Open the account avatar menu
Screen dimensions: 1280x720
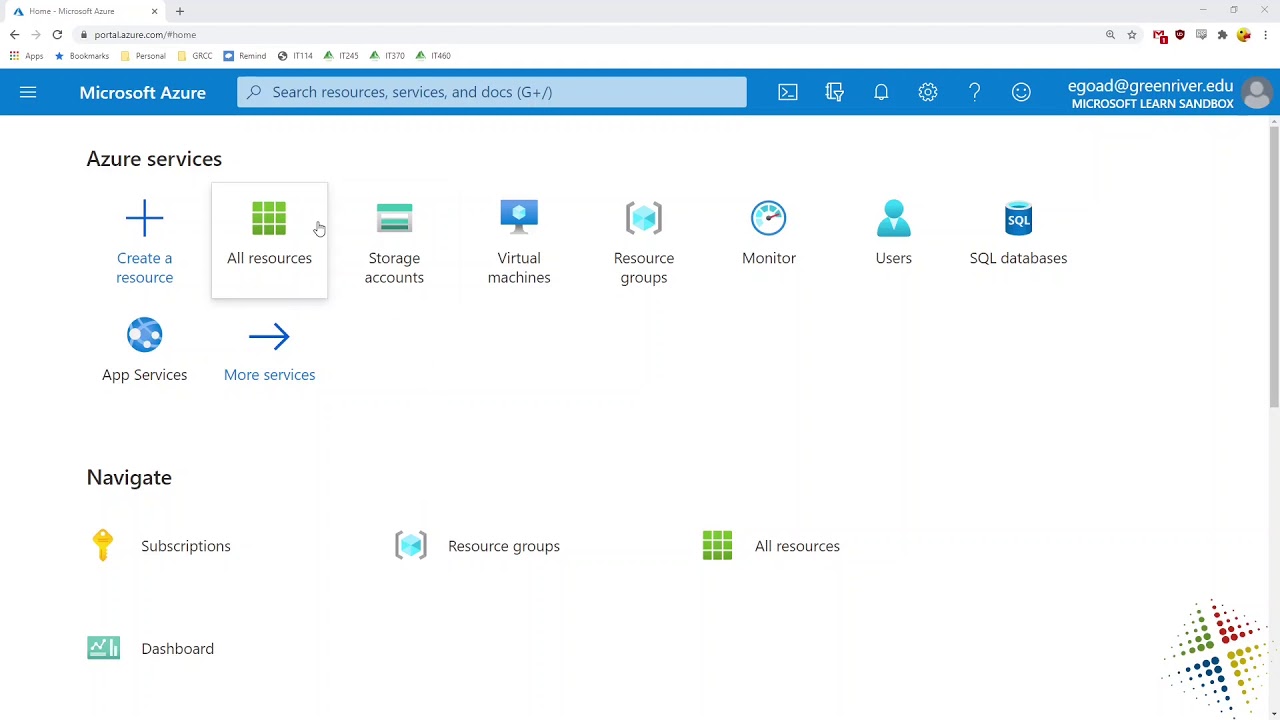[x=1257, y=94]
